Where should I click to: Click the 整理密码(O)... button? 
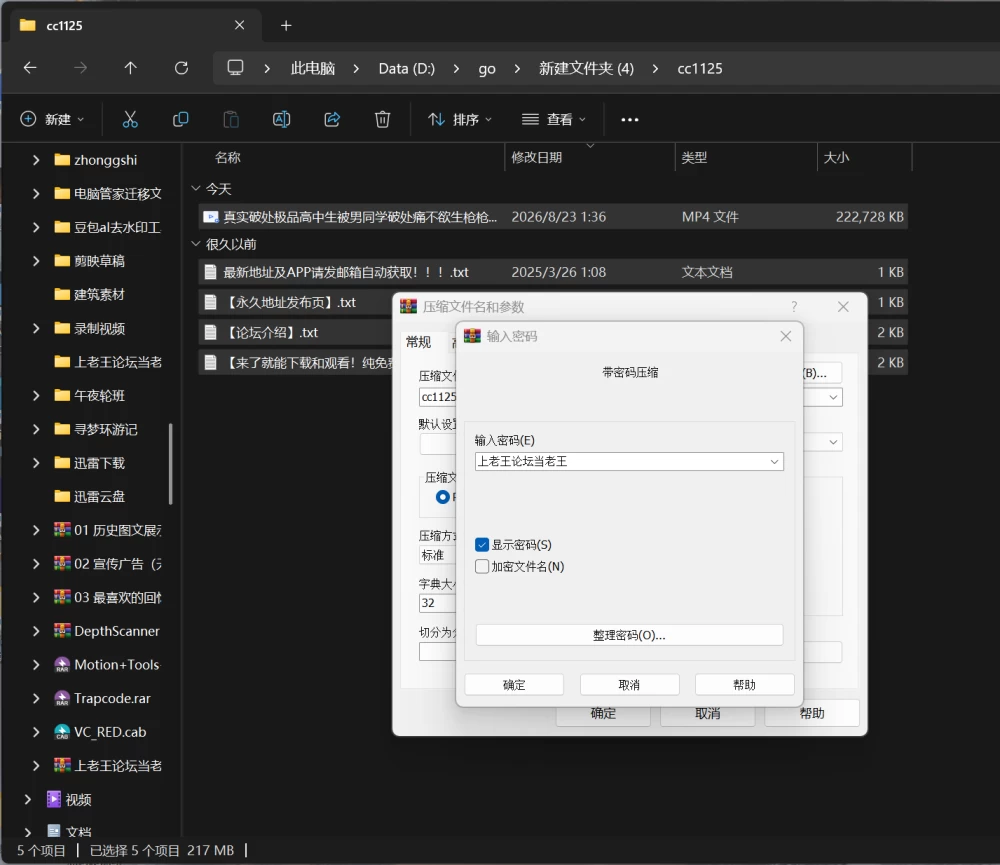(x=629, y=635)
